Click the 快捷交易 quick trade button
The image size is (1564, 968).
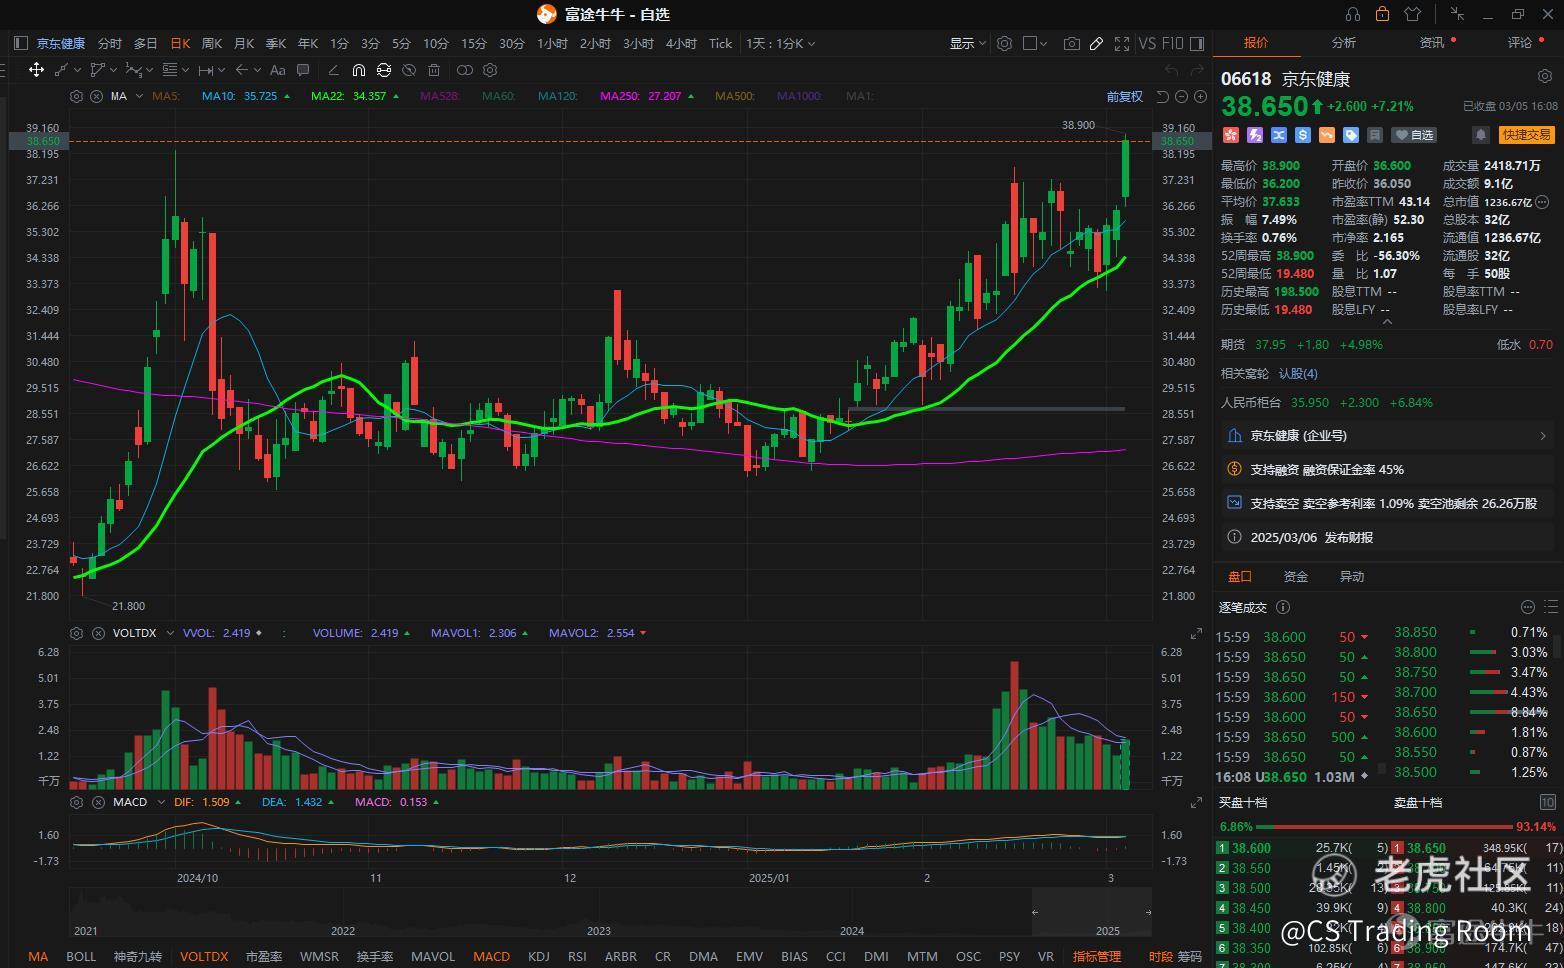click(x=1526, y=135)
